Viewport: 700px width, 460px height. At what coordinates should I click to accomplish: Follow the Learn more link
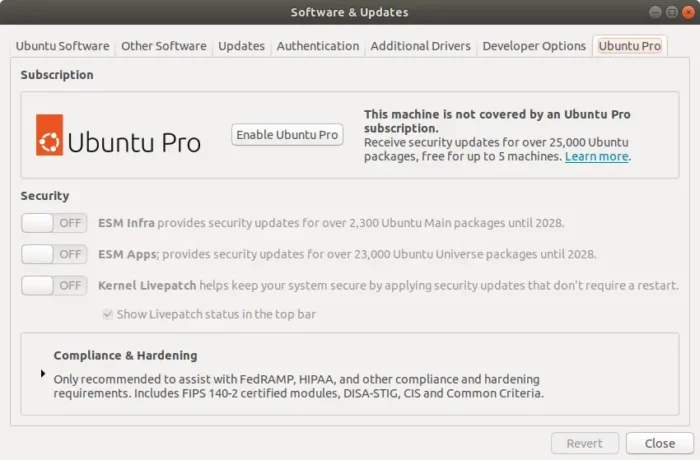[596, 156]
